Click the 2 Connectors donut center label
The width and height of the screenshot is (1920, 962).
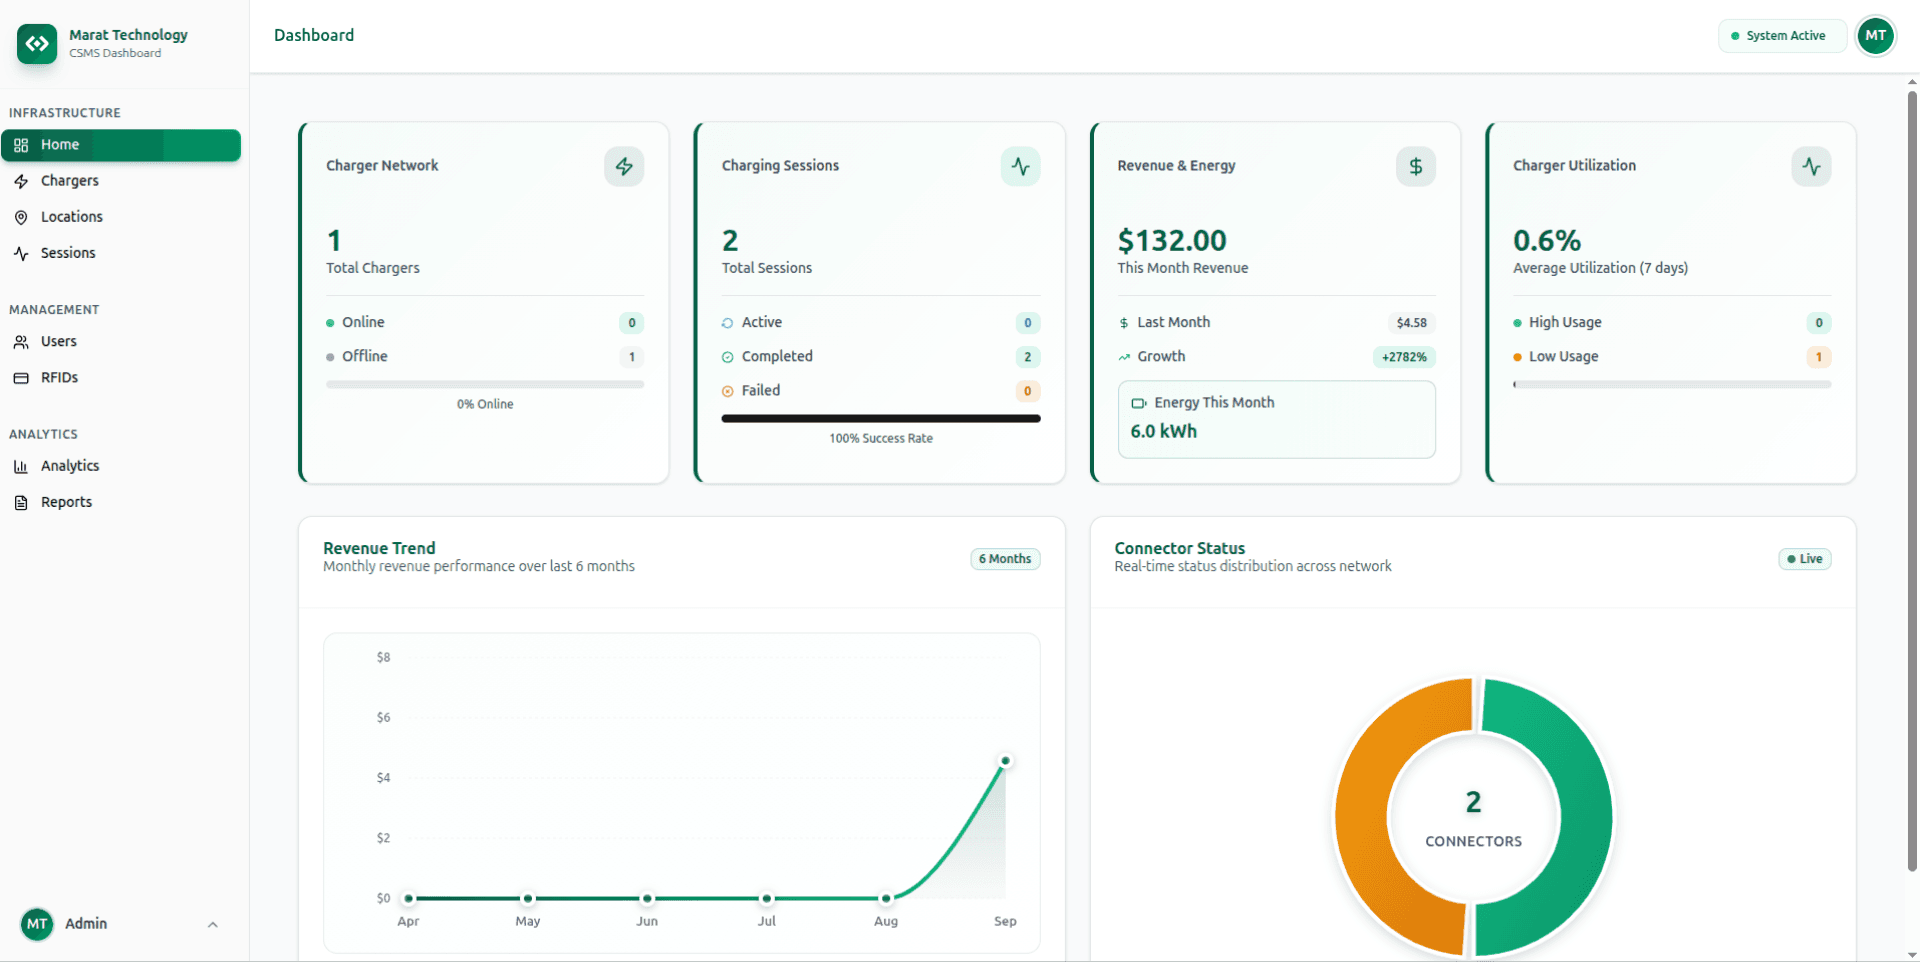1474,820
